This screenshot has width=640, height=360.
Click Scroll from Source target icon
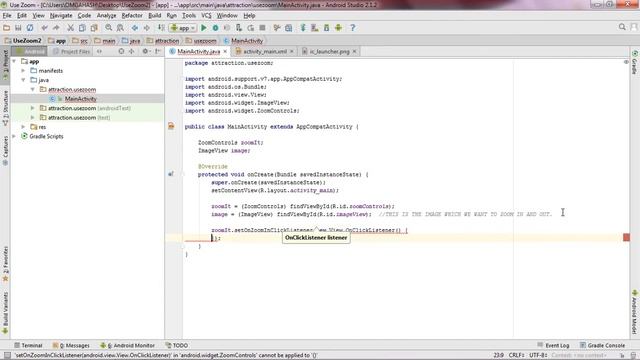pos(121,51)
